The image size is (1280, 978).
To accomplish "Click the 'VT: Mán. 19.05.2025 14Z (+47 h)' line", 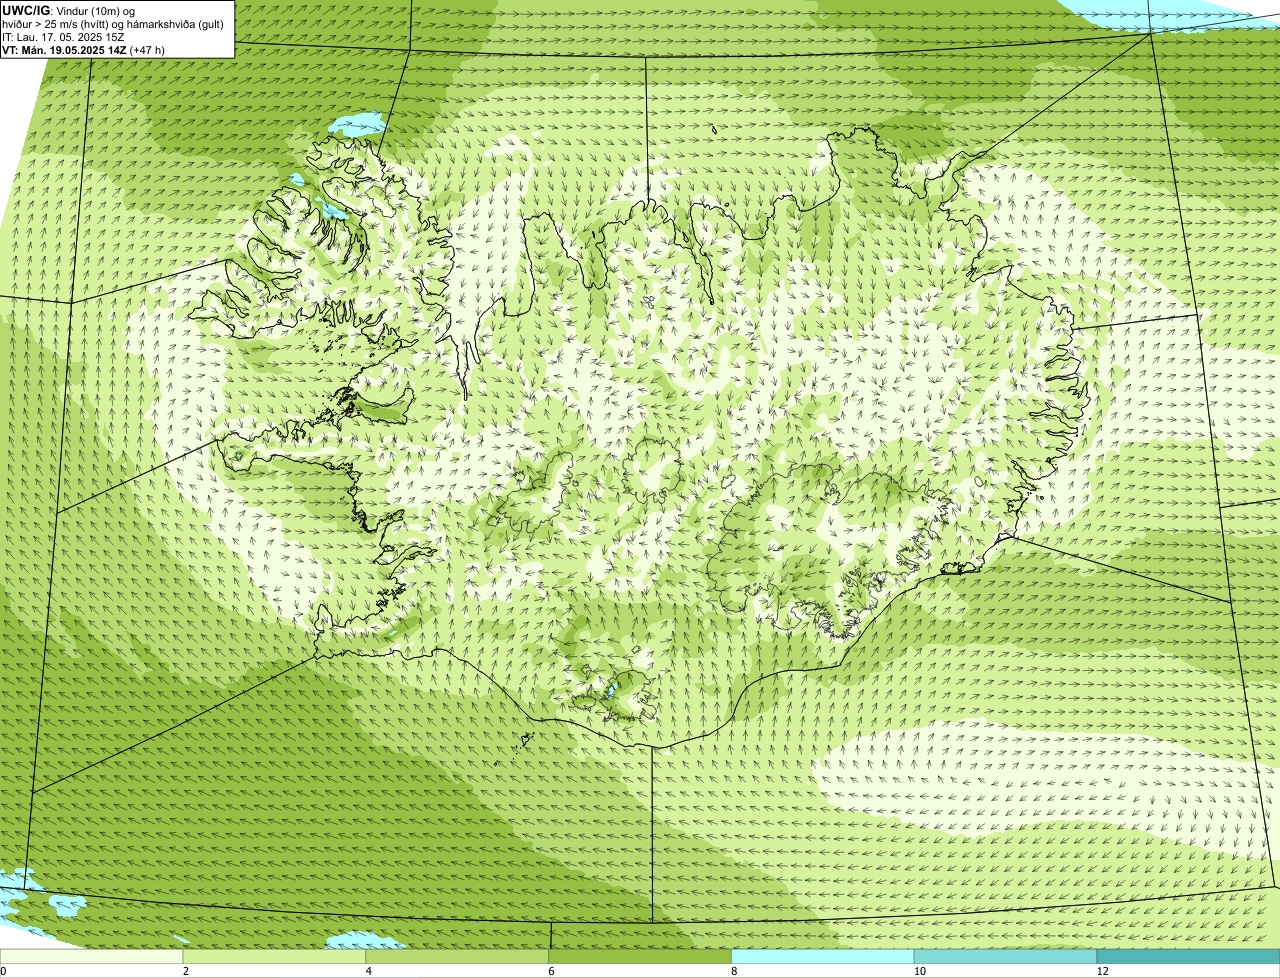I will point(83,50).
